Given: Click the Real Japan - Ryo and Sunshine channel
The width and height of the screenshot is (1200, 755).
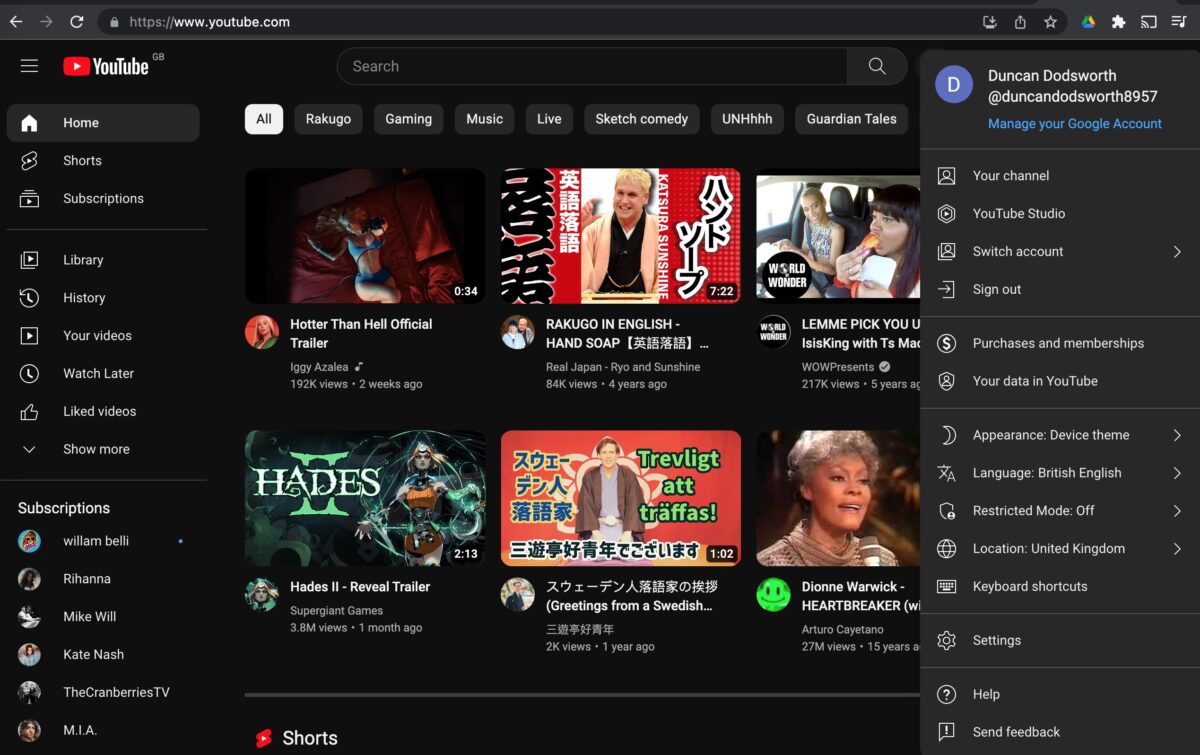Looking at the screenshot, I should [623, 367].
